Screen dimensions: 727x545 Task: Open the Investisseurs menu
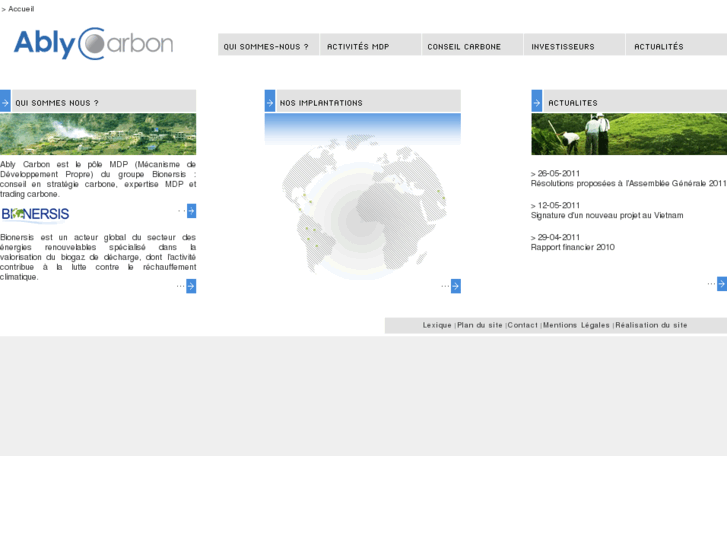click(574, 45)
